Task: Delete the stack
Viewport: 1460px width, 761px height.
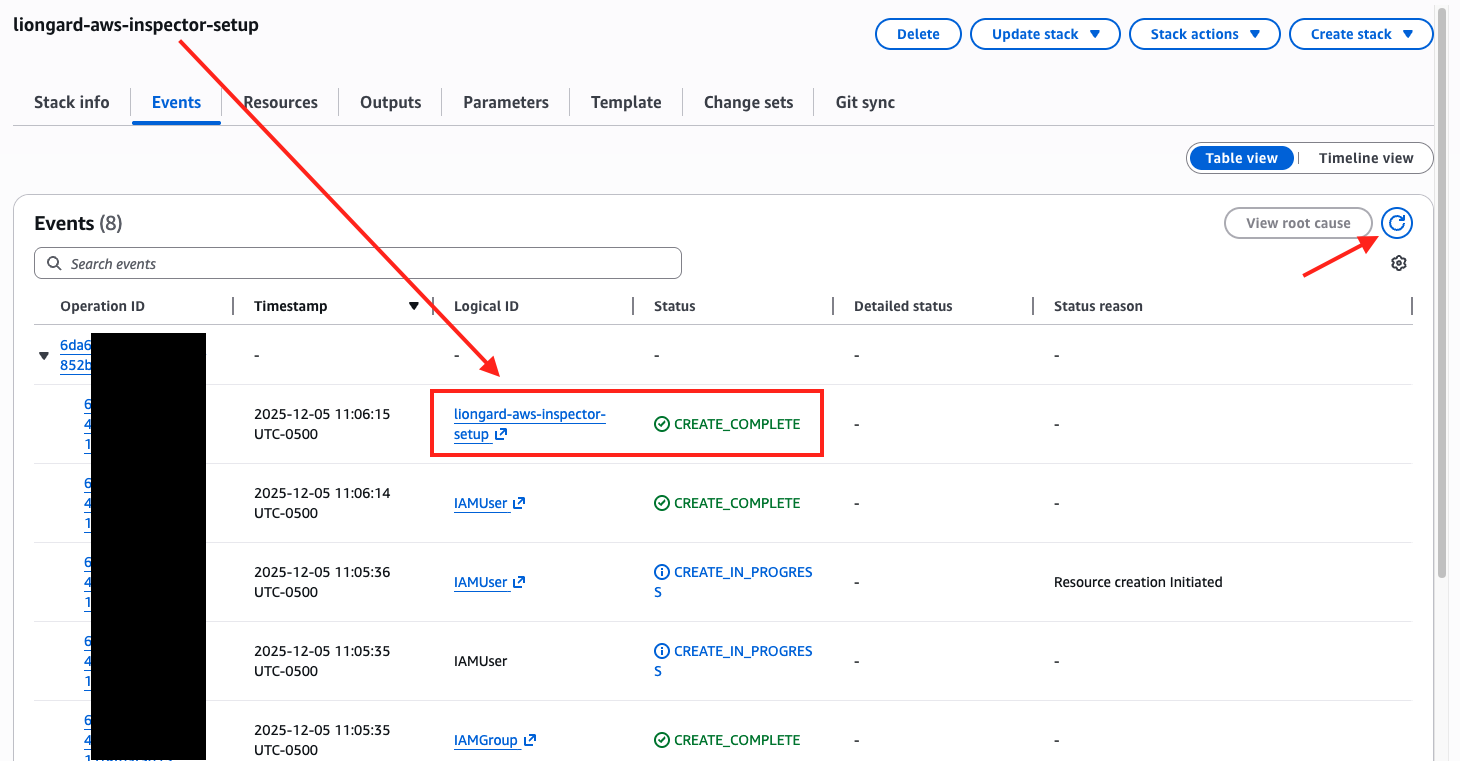Action: point(918,34)
